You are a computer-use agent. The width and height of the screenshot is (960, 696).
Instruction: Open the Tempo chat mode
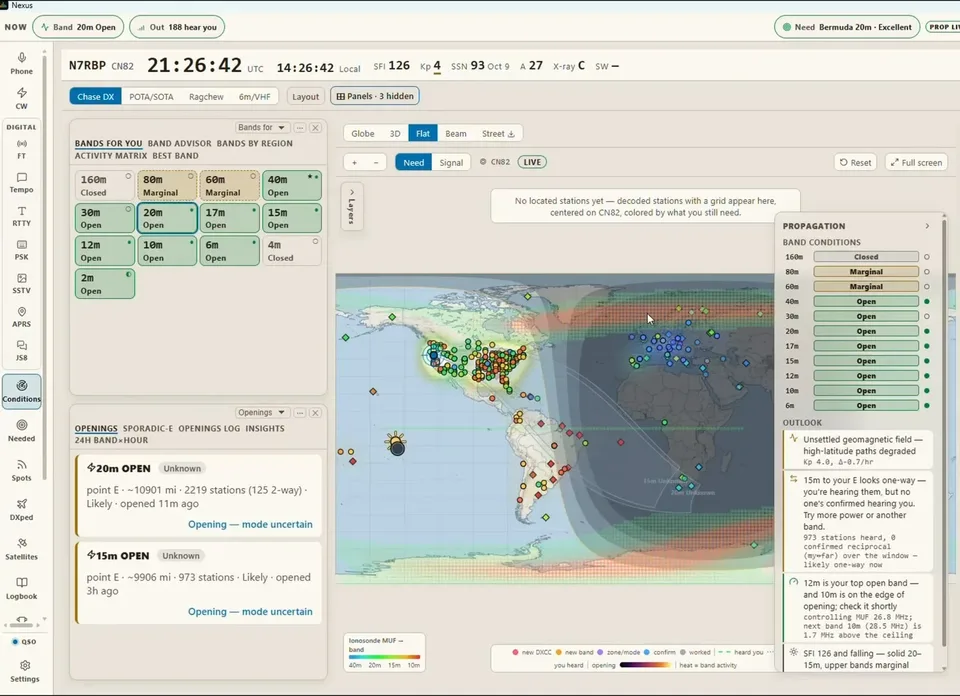[x=21, y=182]
